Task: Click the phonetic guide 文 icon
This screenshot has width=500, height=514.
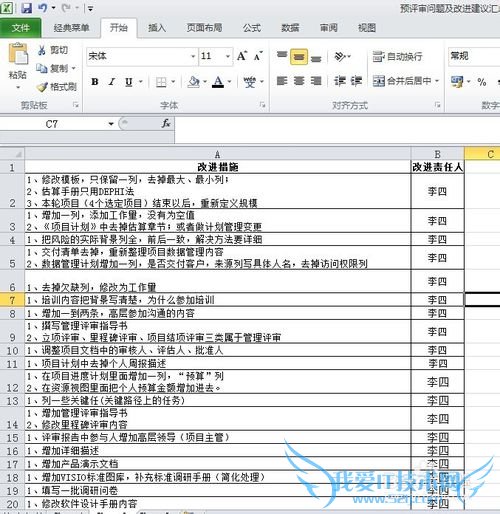Action: coord(250,82)
